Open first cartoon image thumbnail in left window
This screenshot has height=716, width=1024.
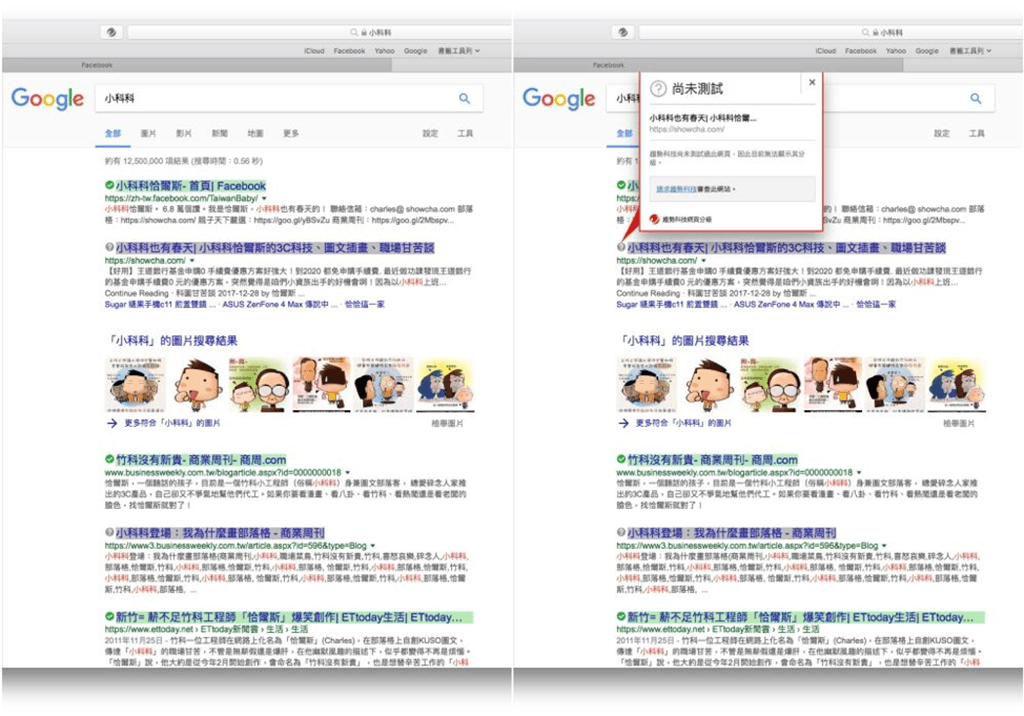click(x=135, y=384)
